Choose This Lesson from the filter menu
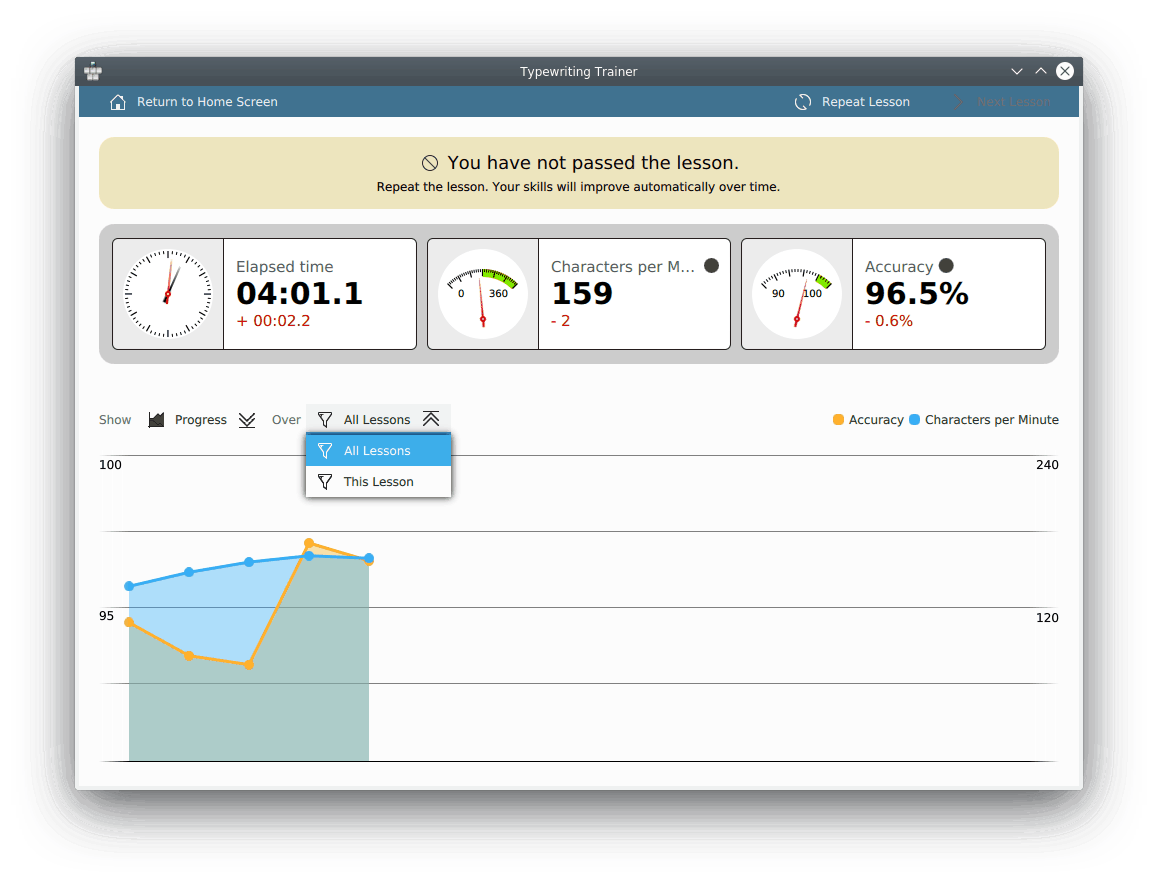The height and width of the screenshot is (883, 1158). click(x=378, y=481)
